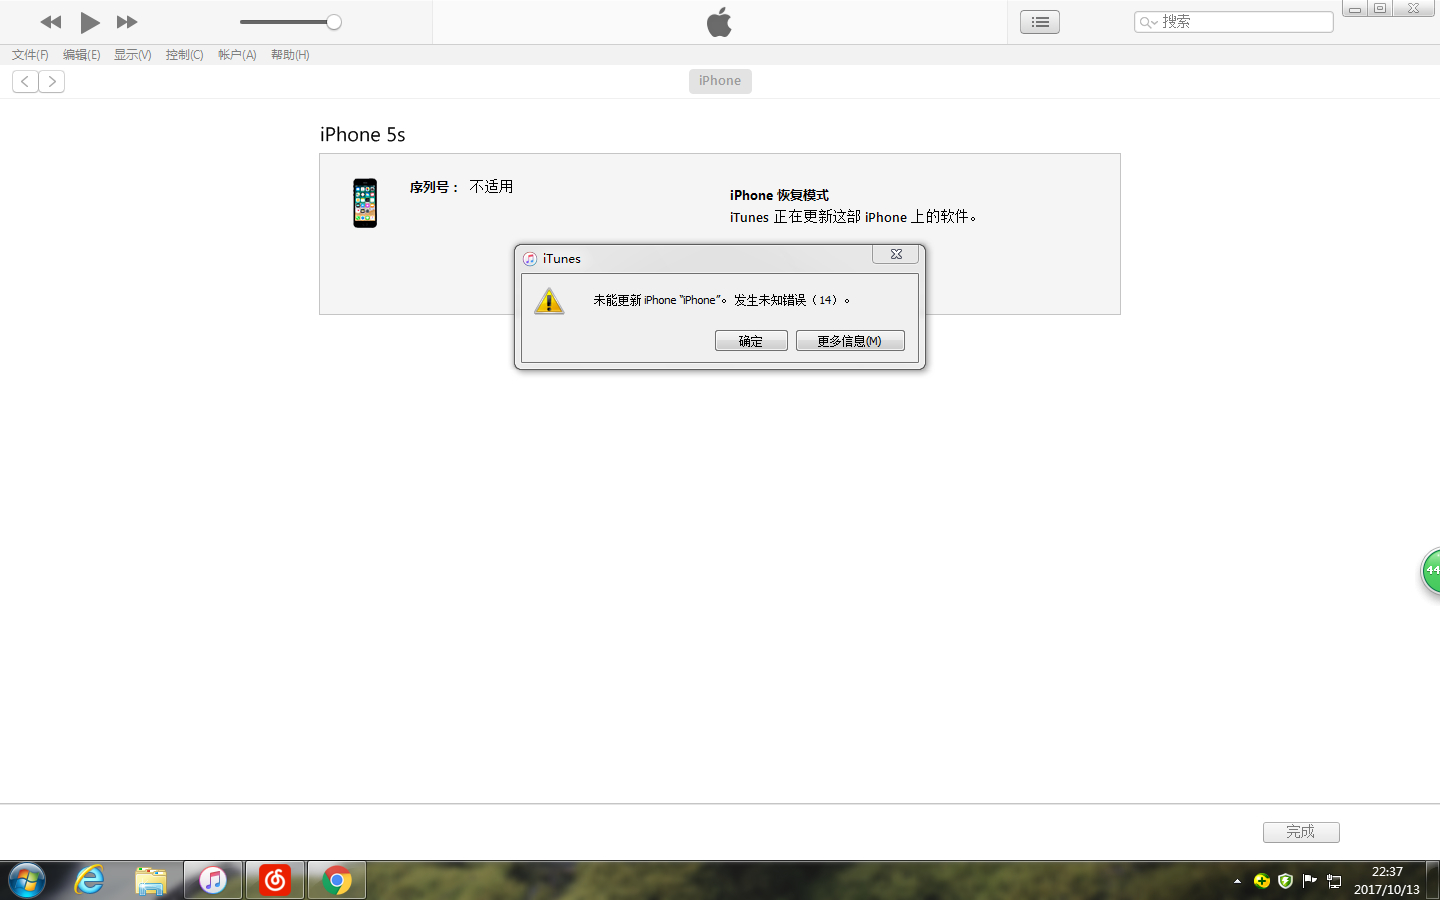Launch Internet Explorer from the taskbar

pyautogui.click(x=90, y=881)
